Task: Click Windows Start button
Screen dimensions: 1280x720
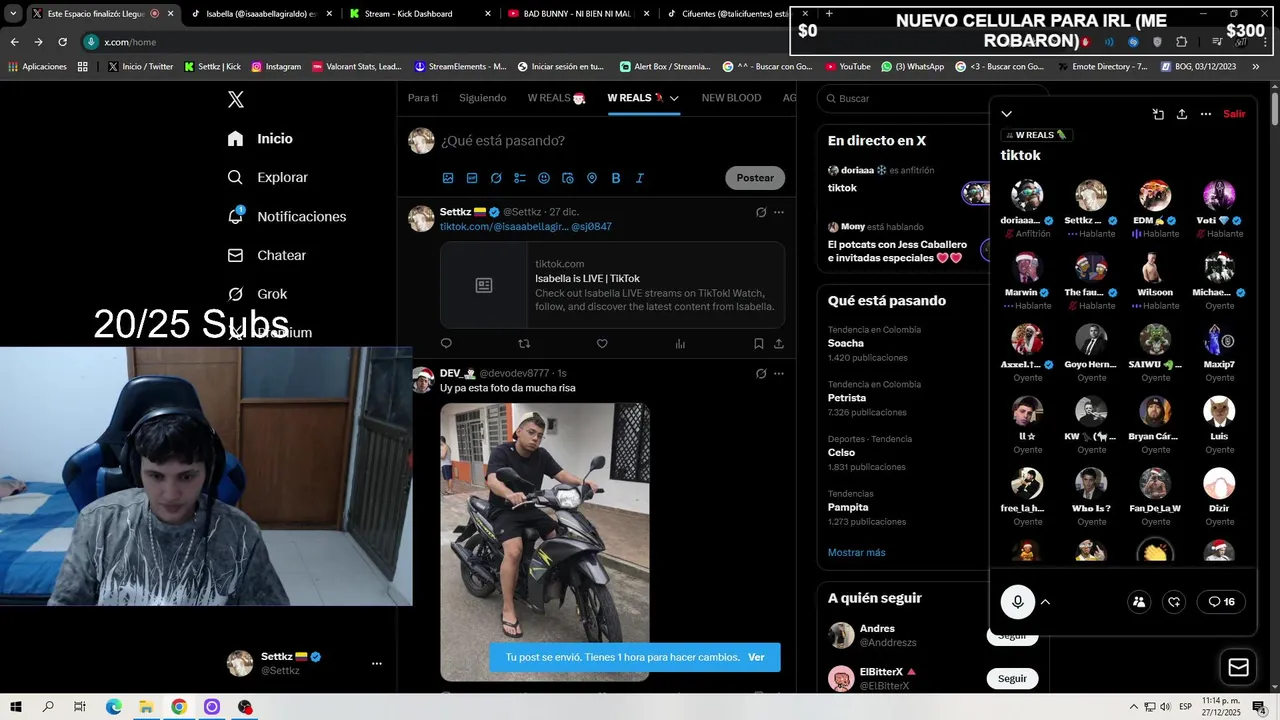Action: pos(16,707)
